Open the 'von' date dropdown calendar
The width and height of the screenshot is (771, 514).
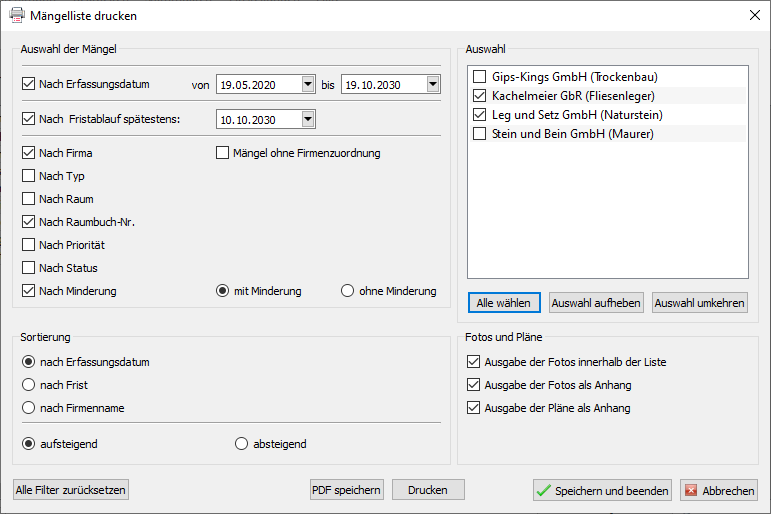point(308,85)
